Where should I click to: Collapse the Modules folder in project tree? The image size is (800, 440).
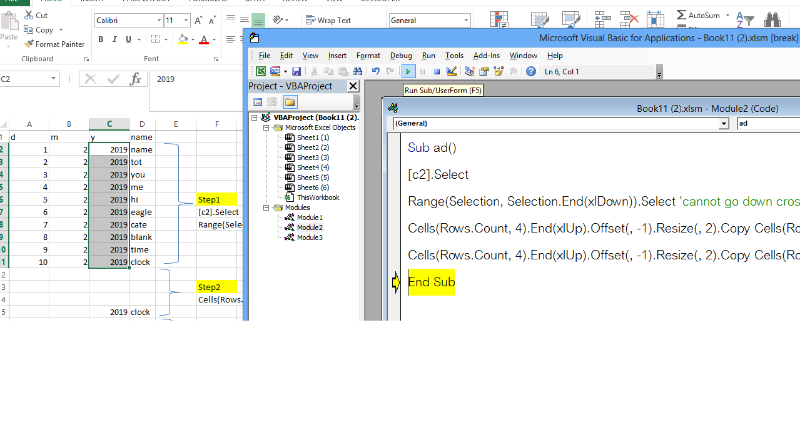(266, 207)
